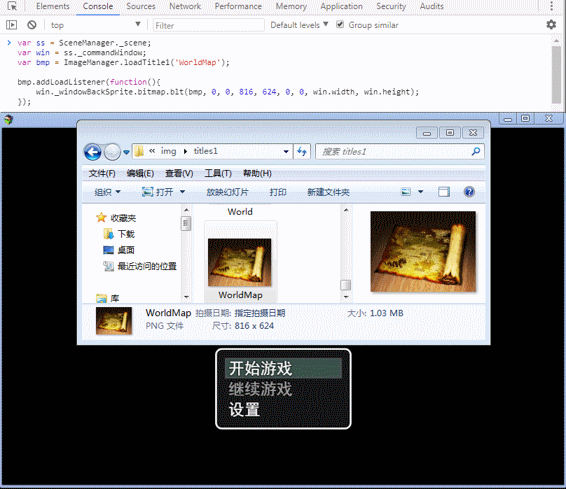Select 开始游戏 in the game menu
Image resolution: width=566 pixels, height=489 pixels.
pos(283,368)
